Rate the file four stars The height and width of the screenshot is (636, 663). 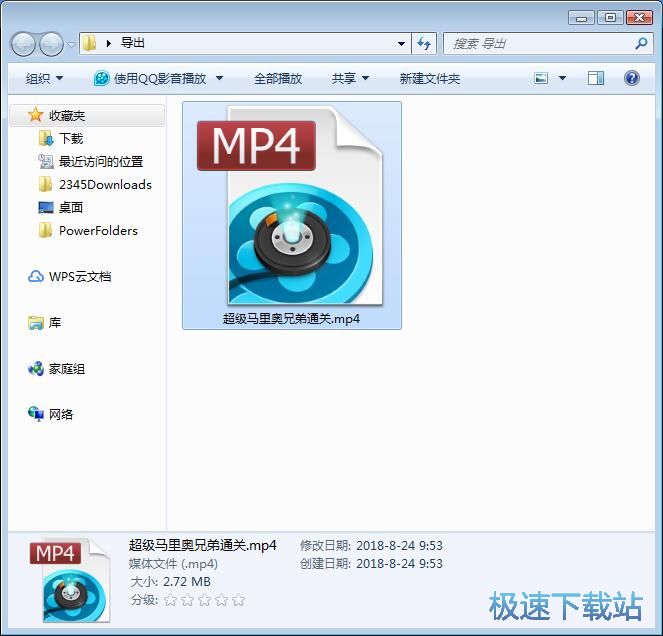(222, 600)
